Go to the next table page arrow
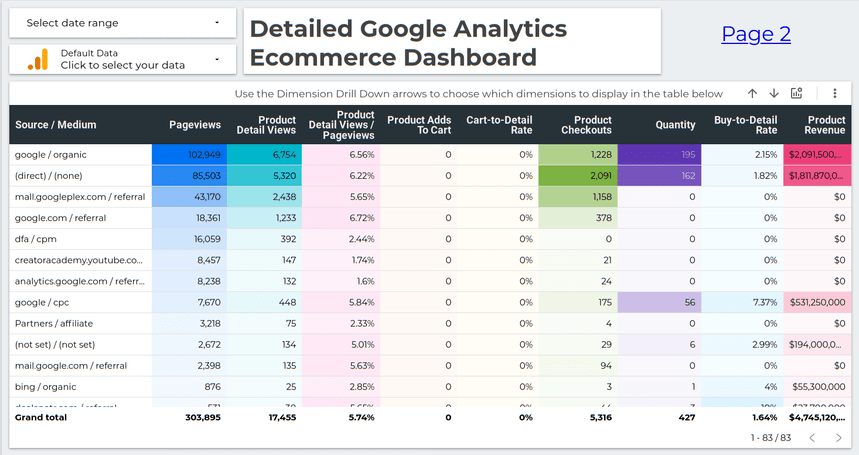This screenshot has width=859, height=455. tap(838, 438)
